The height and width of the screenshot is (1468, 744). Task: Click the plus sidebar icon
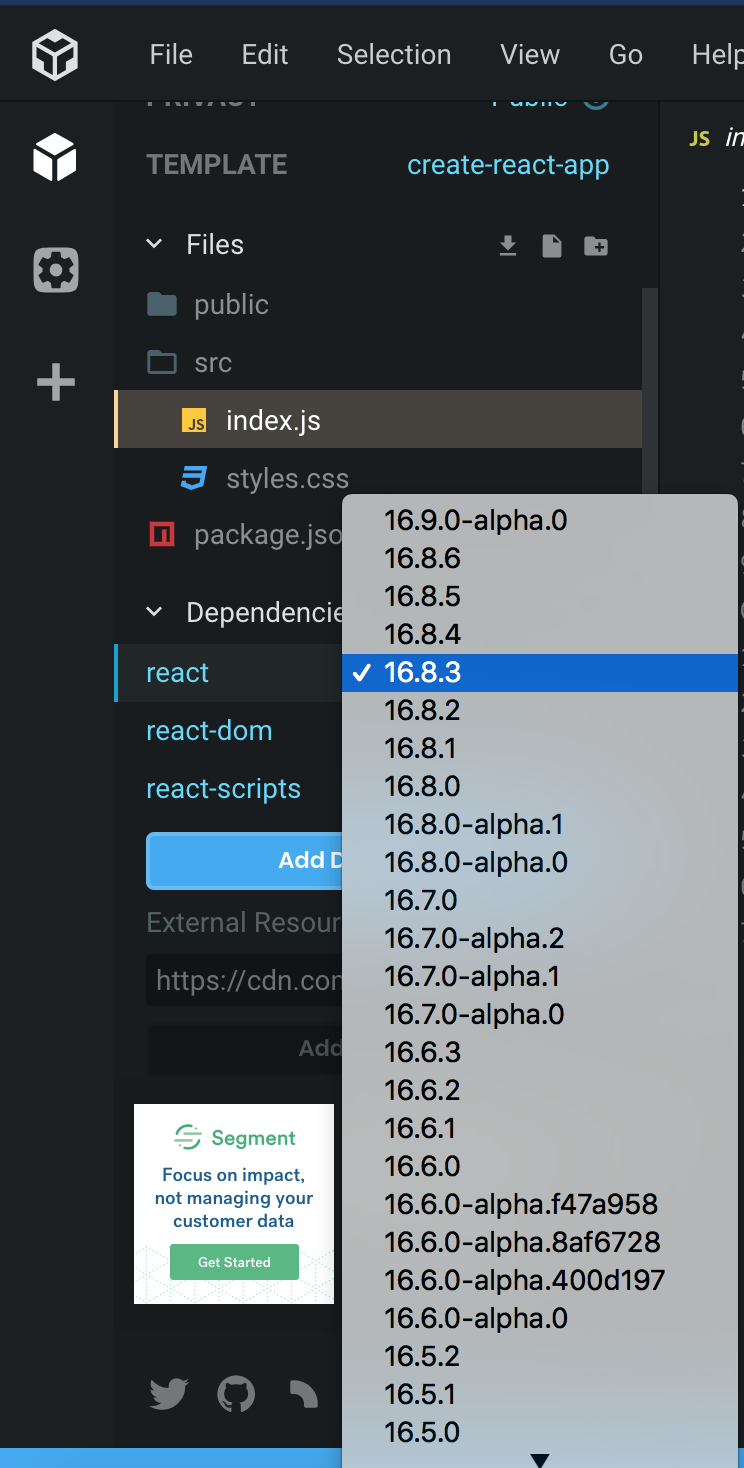pos(56,382)
